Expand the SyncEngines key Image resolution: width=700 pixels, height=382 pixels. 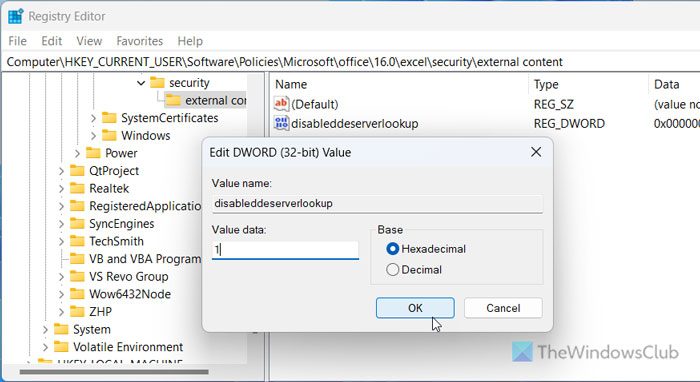pos(61,224)
